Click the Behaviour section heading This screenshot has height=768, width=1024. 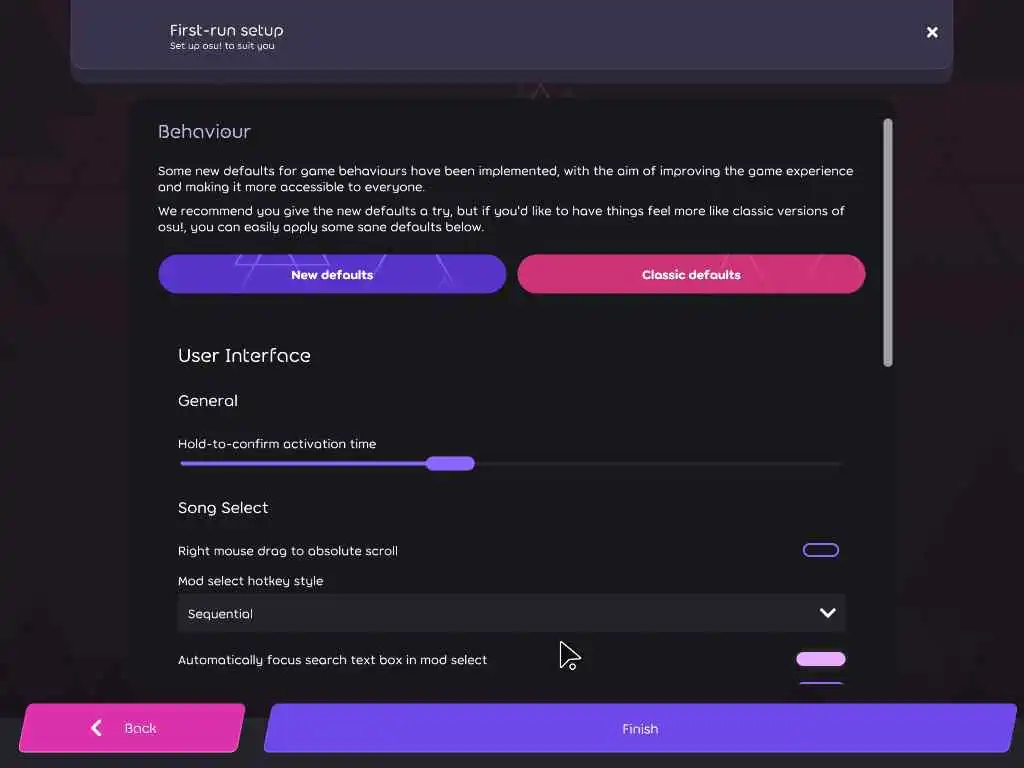[x=204, y=132]
